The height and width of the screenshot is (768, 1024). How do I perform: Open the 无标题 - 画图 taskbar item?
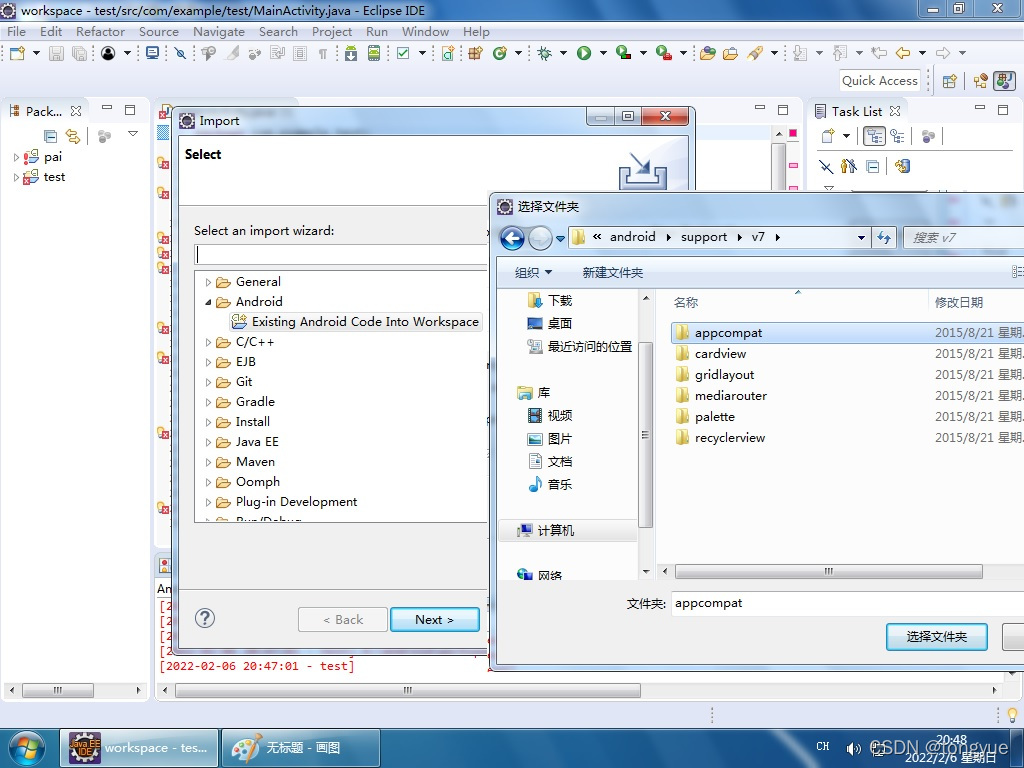point(301,748)
